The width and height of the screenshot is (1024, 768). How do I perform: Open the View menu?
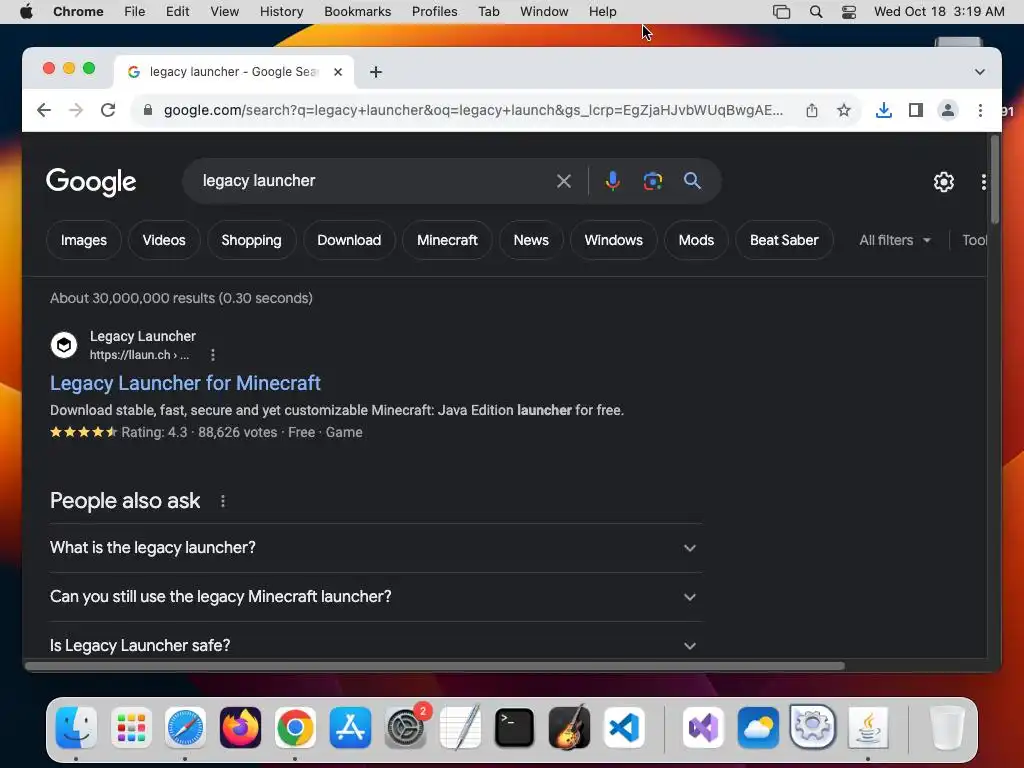pyautogui.click(x=225, y=12)
